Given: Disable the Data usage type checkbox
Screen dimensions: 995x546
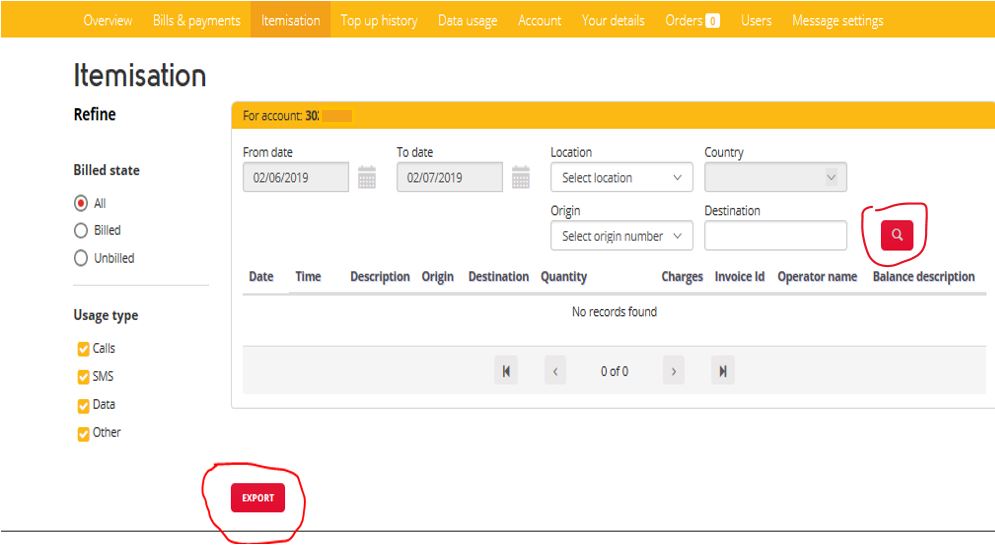Looking at the screenshot, I should (x=83, y=405).
